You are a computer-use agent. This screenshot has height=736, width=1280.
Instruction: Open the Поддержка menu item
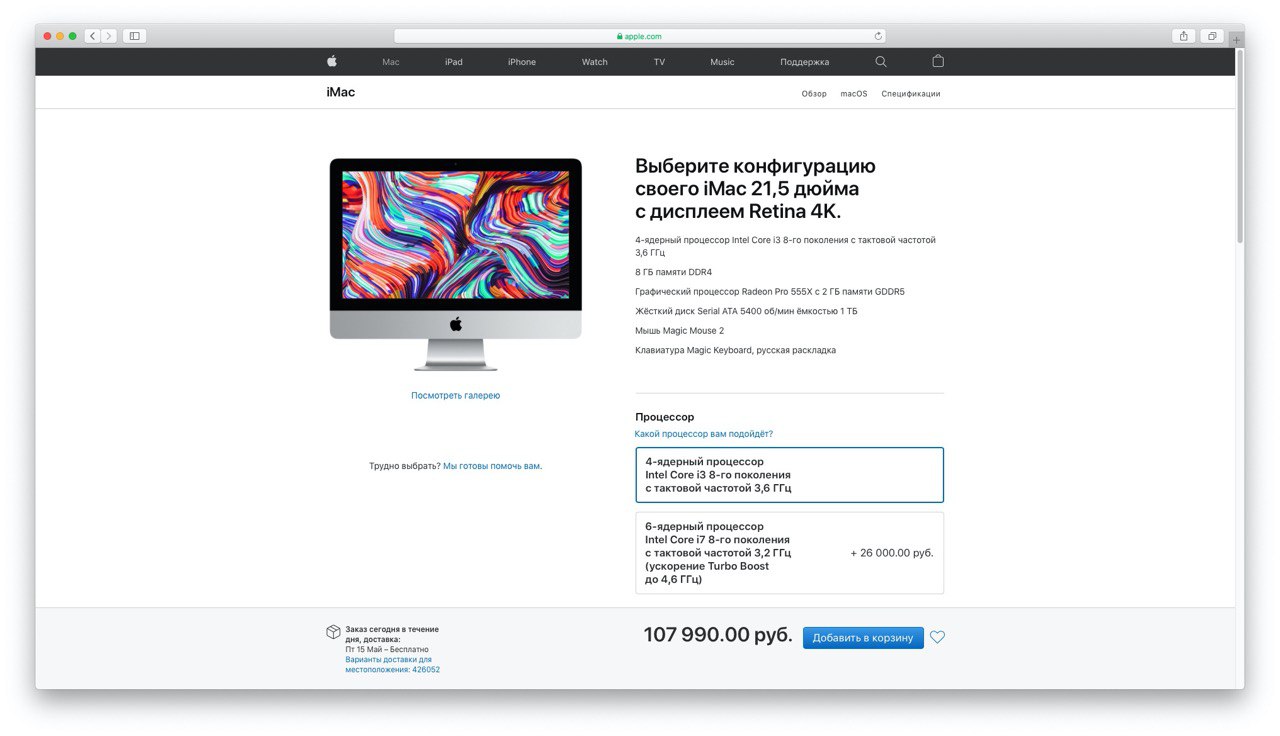point(805,62)
